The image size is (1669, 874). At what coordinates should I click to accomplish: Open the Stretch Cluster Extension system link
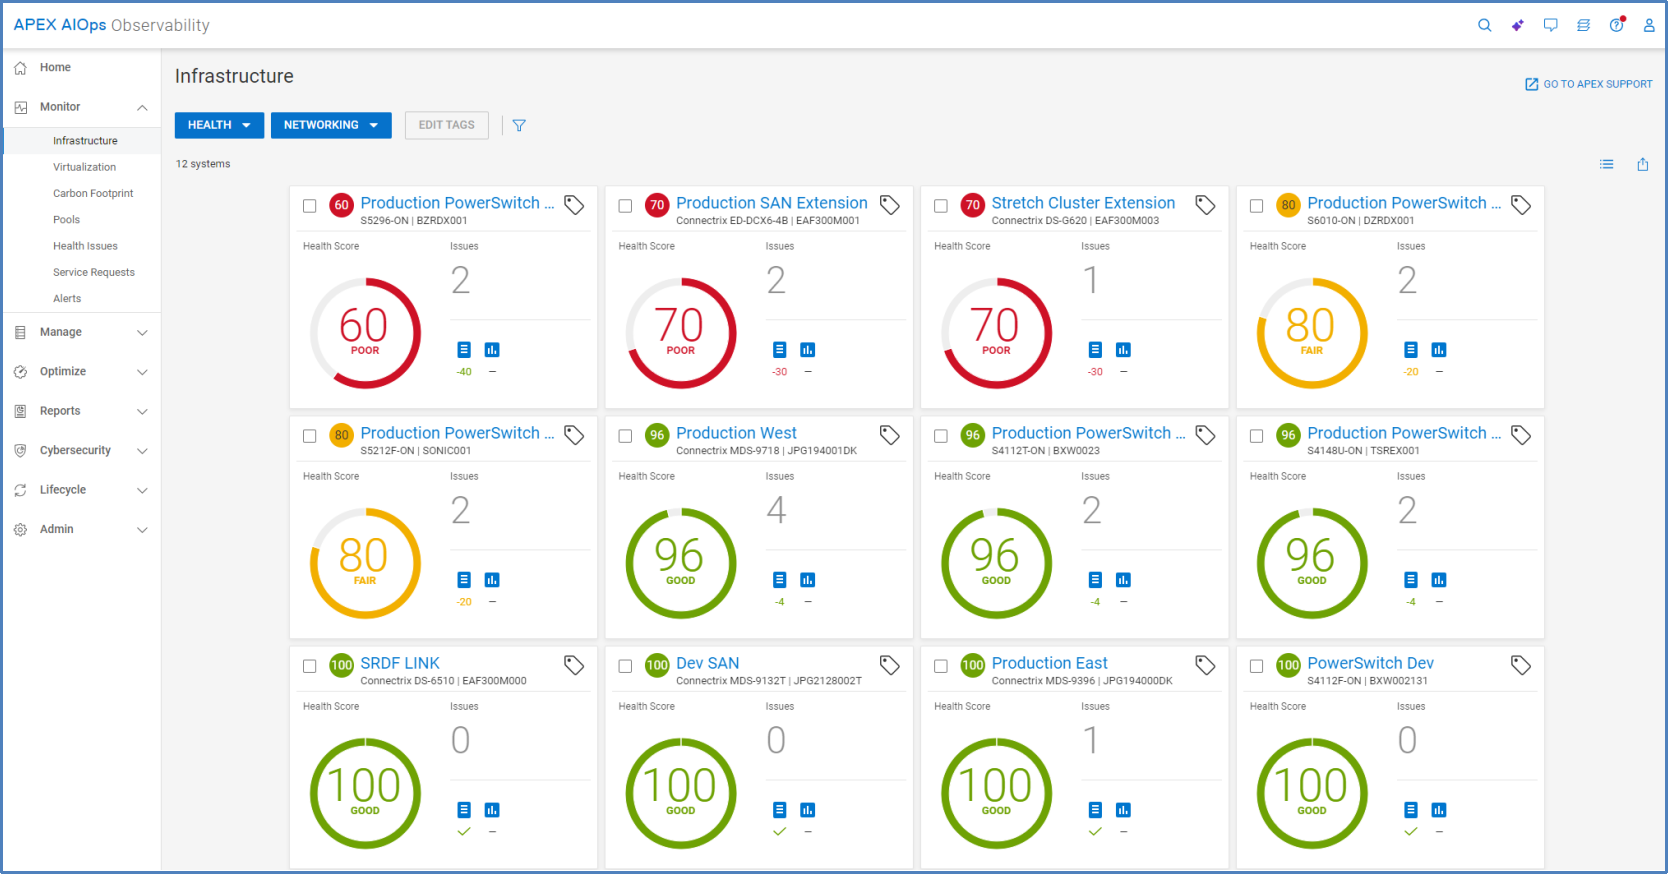point(1083,203)
